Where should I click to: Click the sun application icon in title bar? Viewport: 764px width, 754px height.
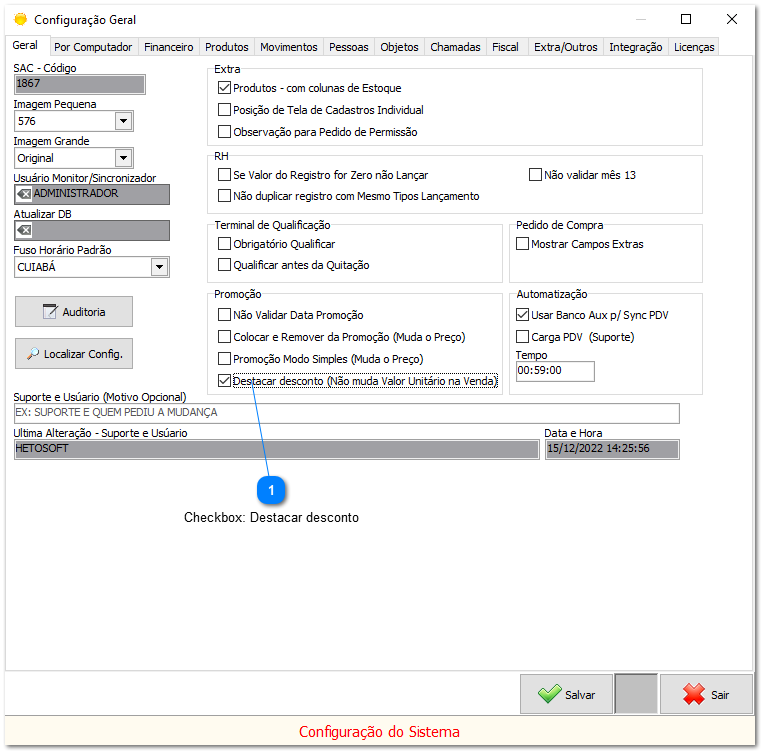pos(20,19)
